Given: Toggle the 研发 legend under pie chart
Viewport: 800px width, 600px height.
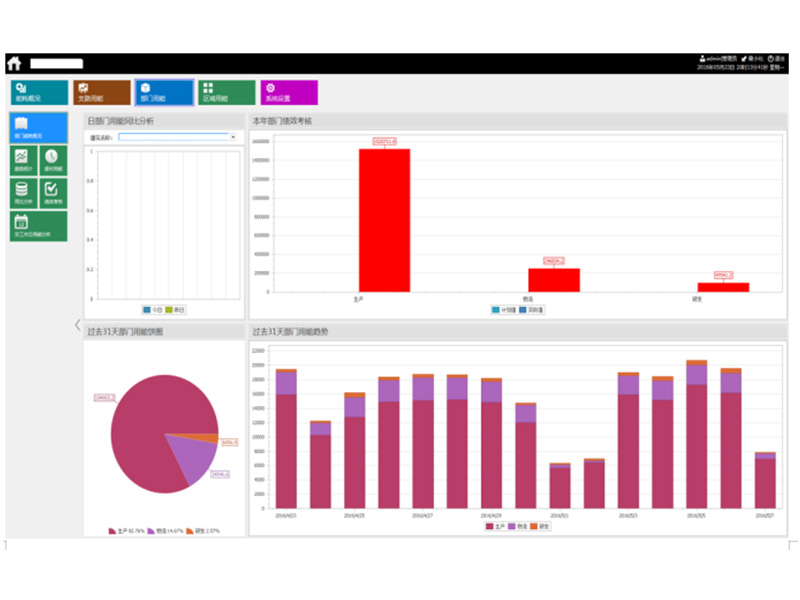Looking at the screenshot, I should pos(203,531).
